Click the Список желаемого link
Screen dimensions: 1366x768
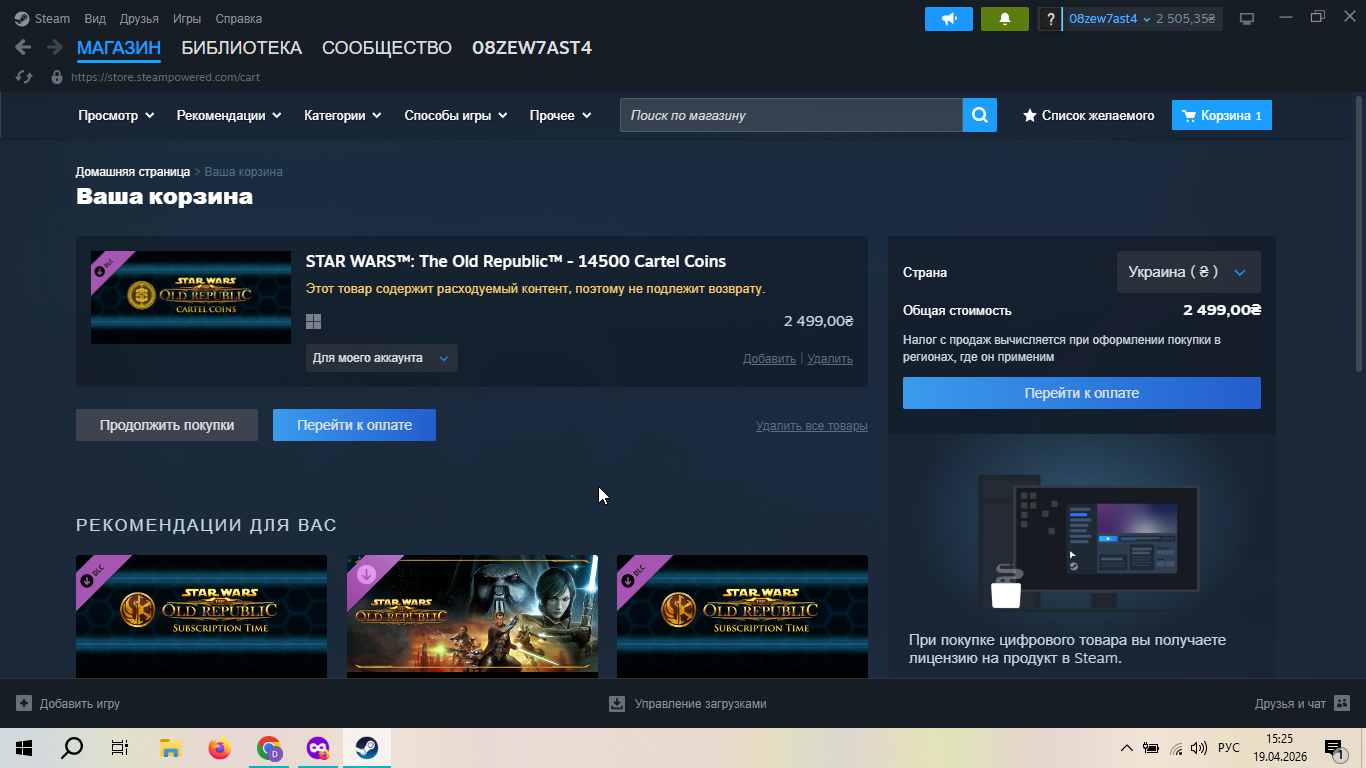pos(1098,116)
